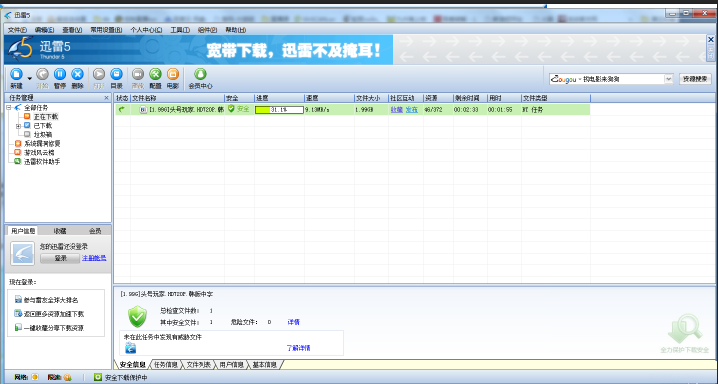Click the 详情 link in security info
This screenshot has height=384, width=718.
(294, 322)
